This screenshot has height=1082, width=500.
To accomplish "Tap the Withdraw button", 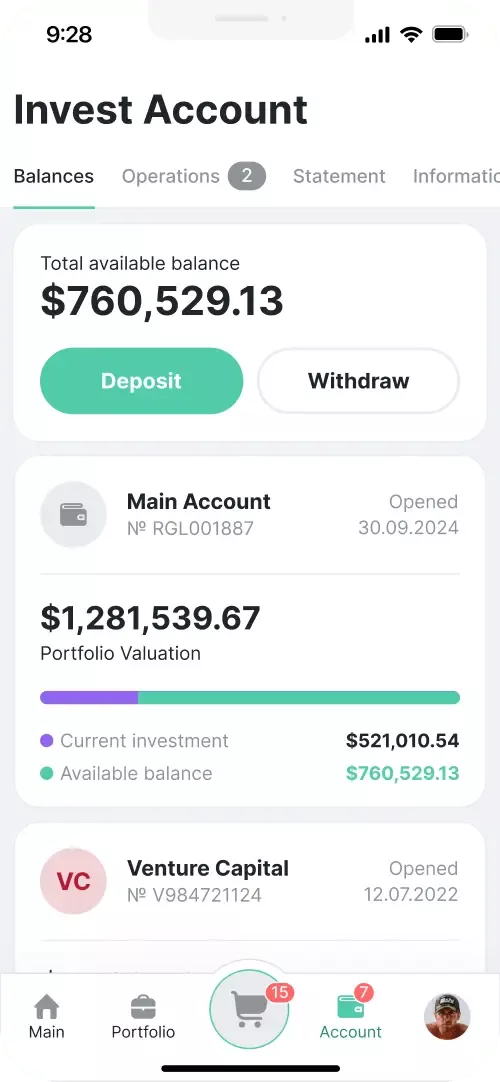I will click(x=359, y=381).
